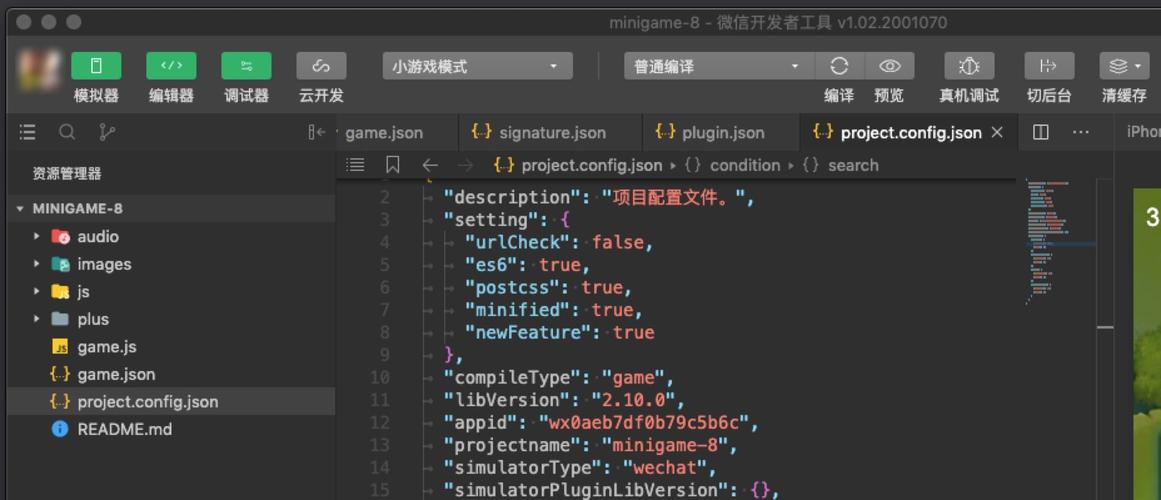Click the "compileType" key text

[x=512, y=378]
